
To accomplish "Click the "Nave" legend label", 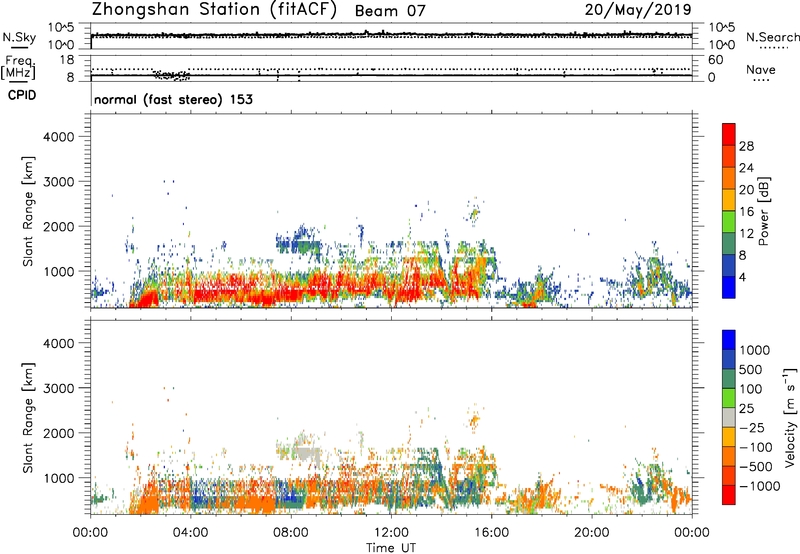I will coord(761,69).
